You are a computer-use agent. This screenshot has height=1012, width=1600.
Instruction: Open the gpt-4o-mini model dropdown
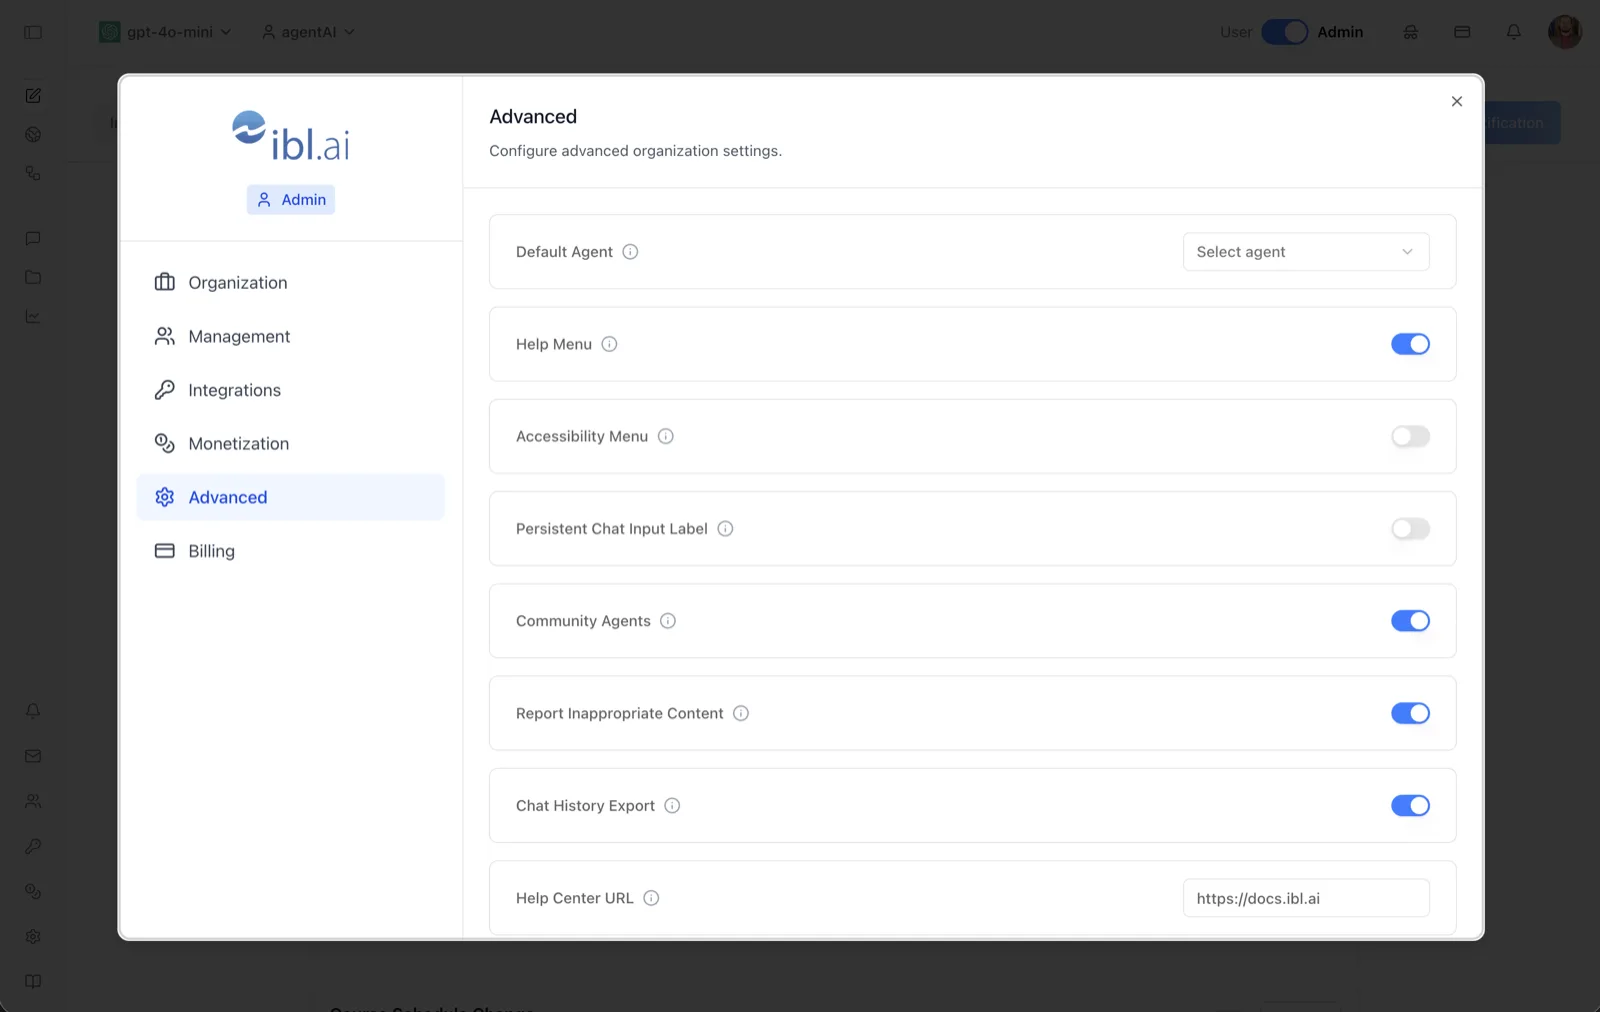(x=166, y=32)
